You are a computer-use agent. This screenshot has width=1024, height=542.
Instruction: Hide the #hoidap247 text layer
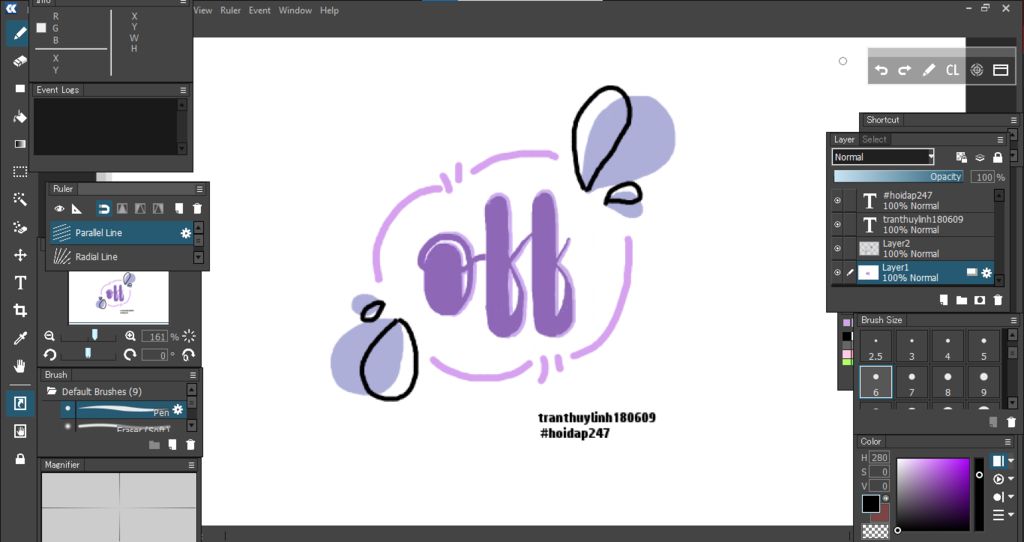(837, 200)
